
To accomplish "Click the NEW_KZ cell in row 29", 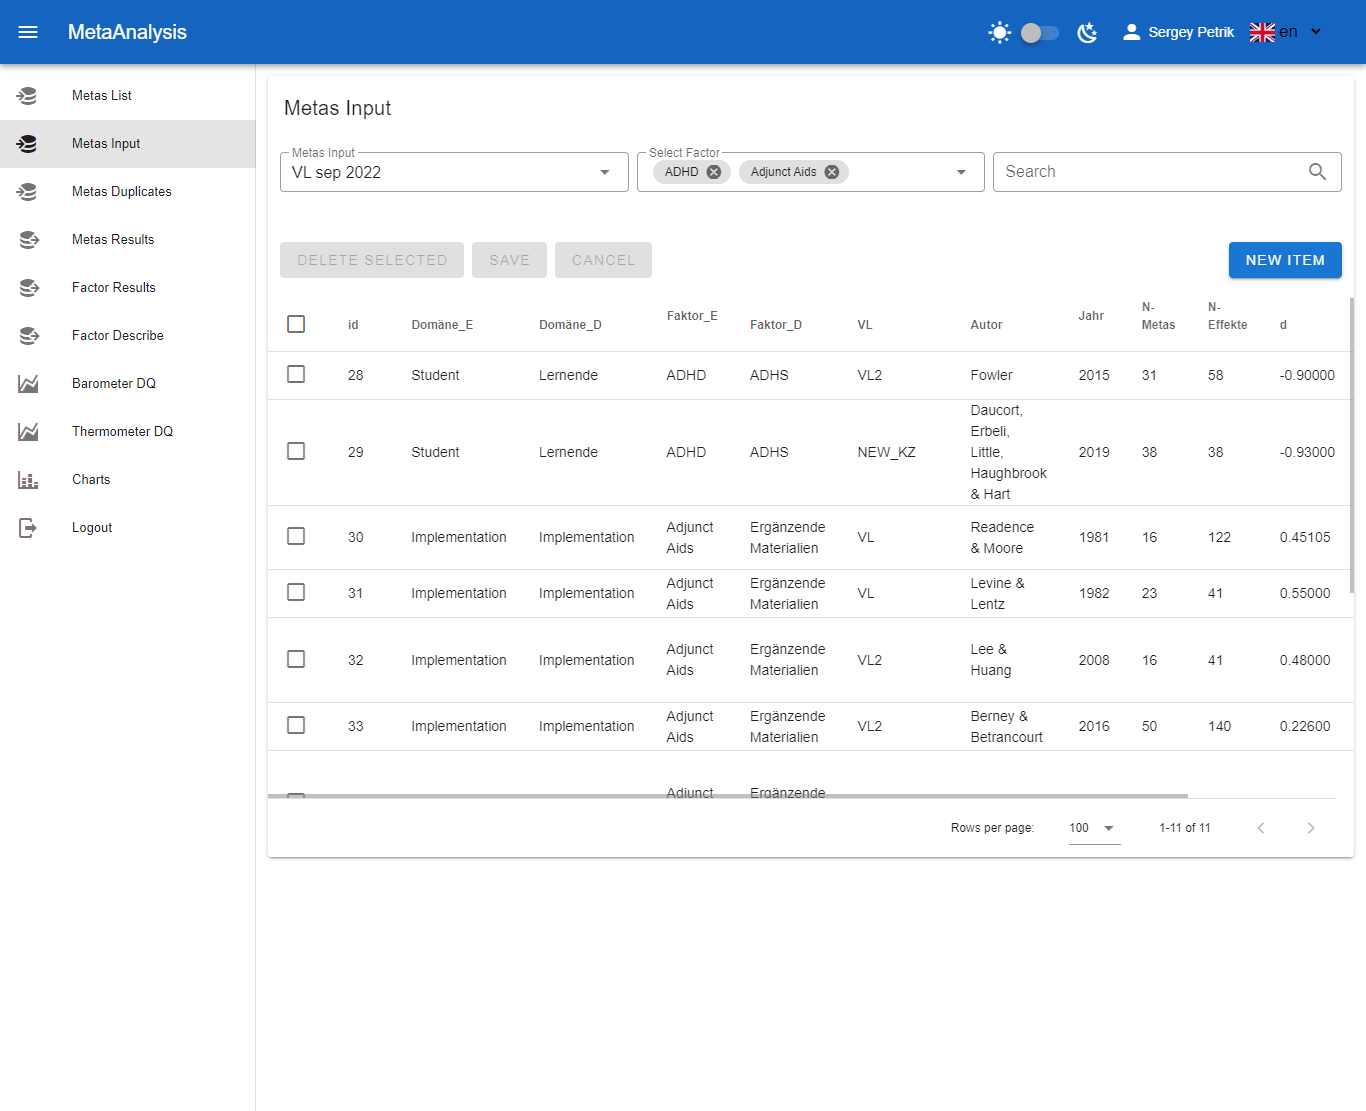I will point(886,452).
